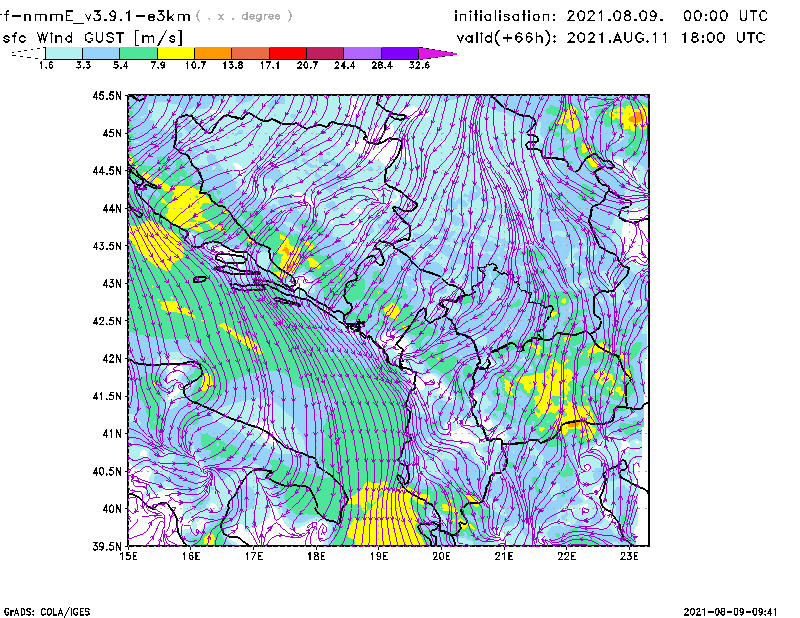Click the 2021-08-09-09:41 timestamp at bottom right
This screenshot has width=800, height=618.
coord(739,610)
